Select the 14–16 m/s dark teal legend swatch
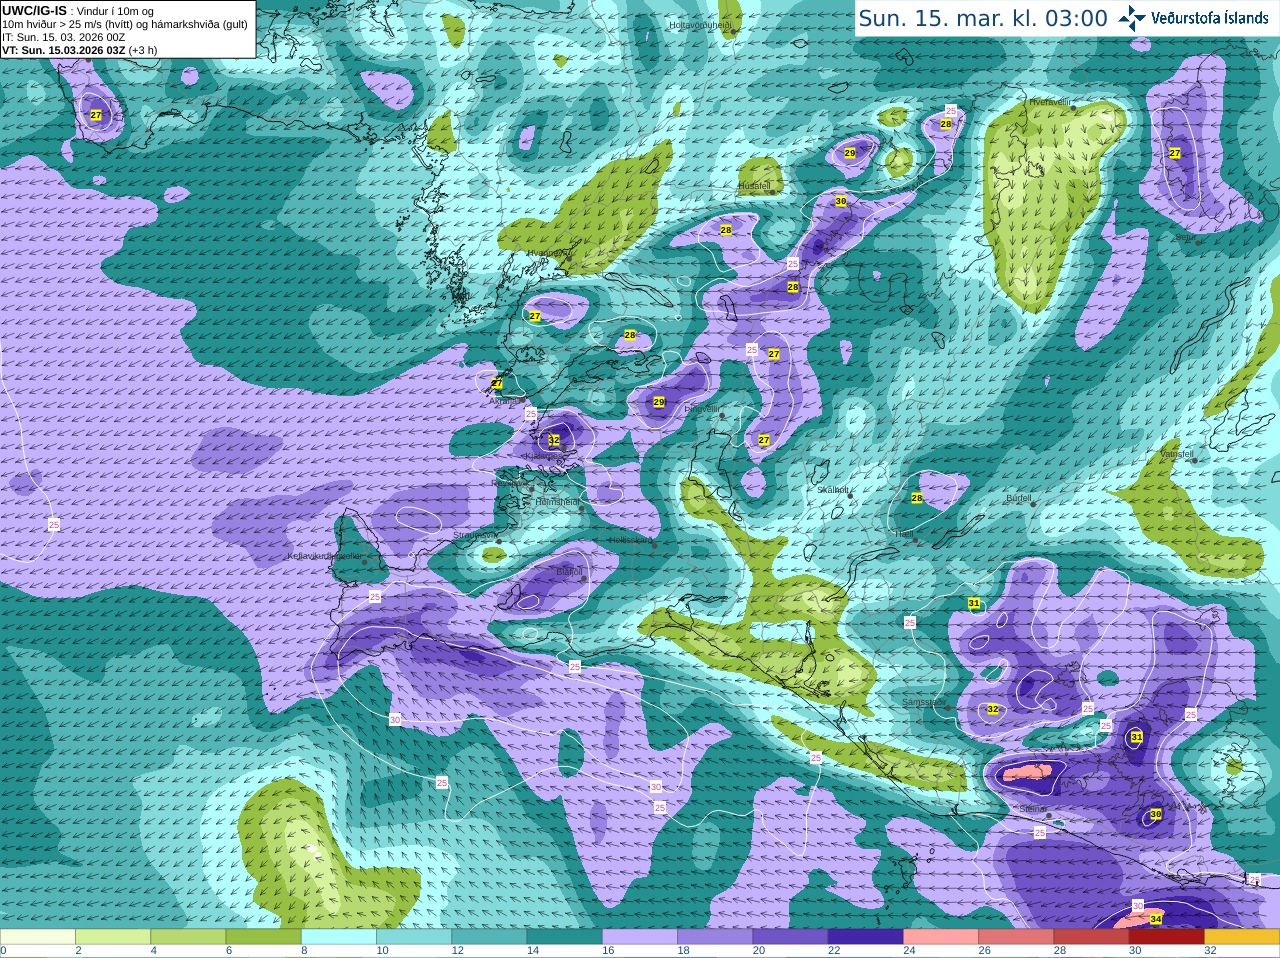This screenshot has width=1280, height=958. [565, 937]
